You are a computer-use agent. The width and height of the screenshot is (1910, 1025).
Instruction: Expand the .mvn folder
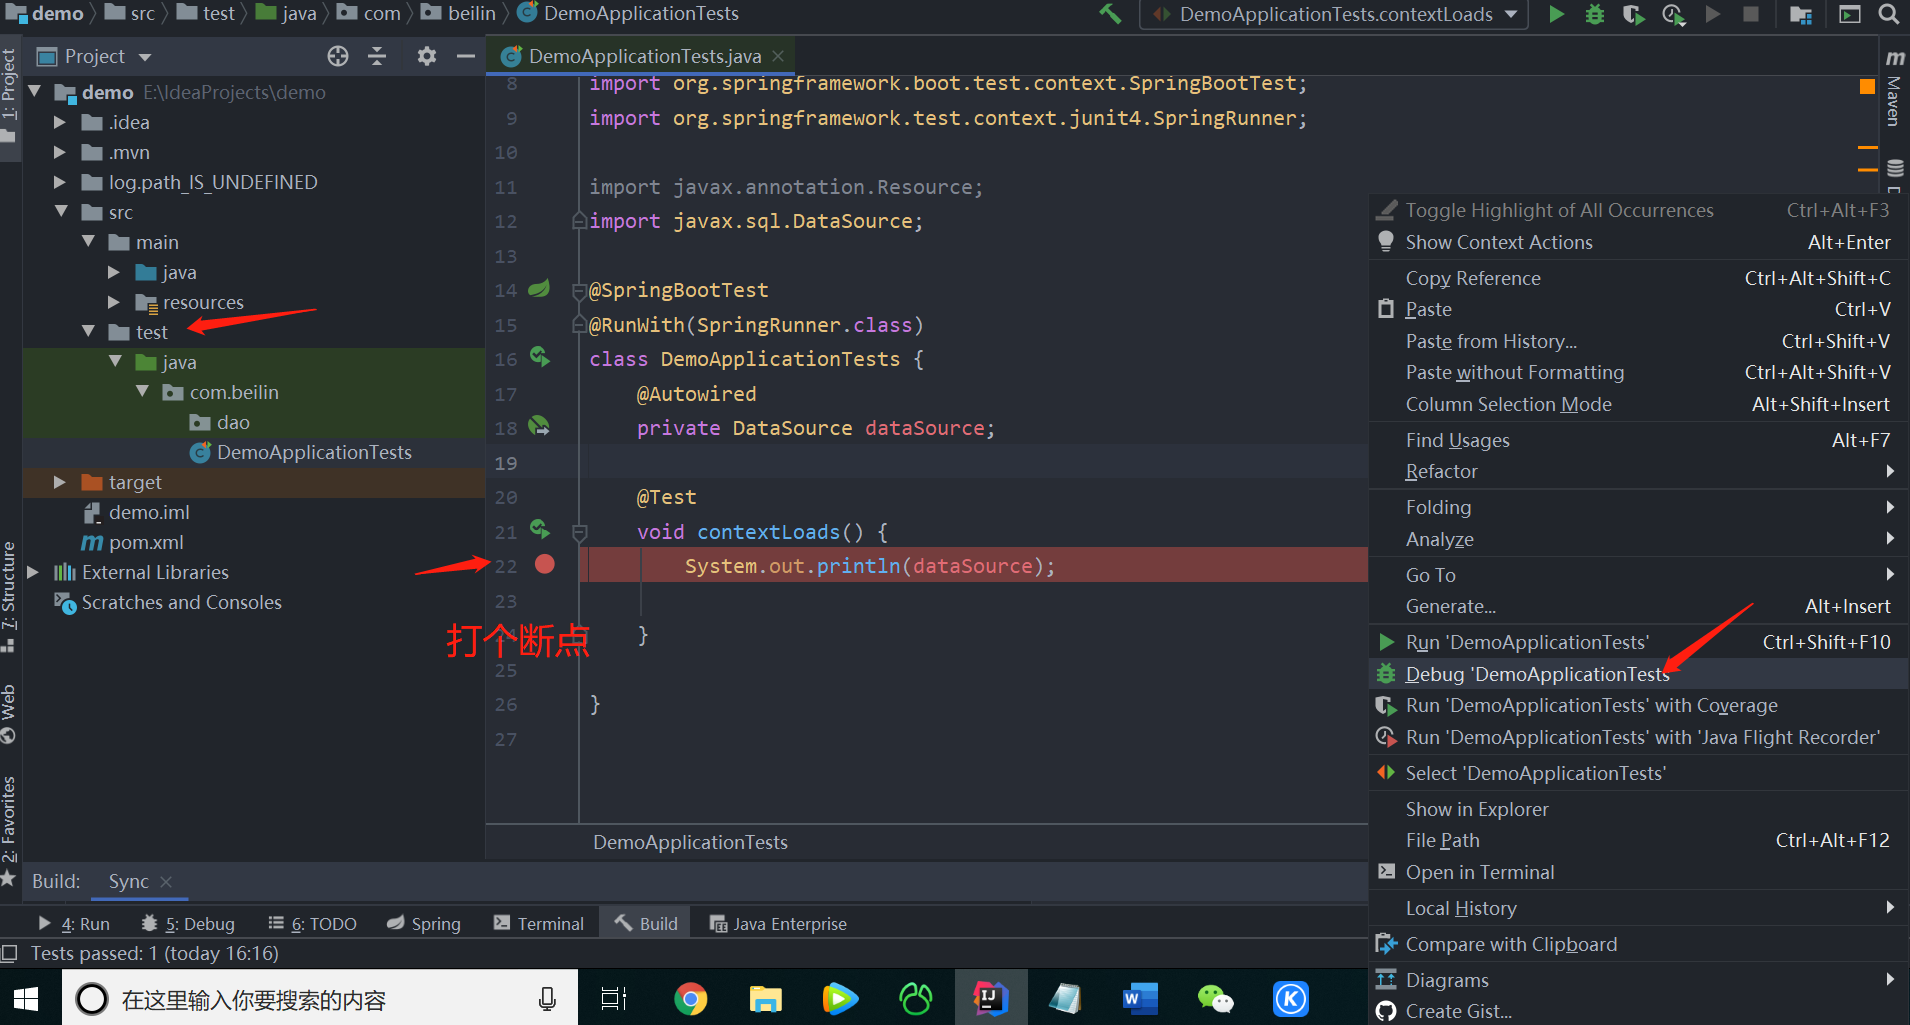click(59, 152)
